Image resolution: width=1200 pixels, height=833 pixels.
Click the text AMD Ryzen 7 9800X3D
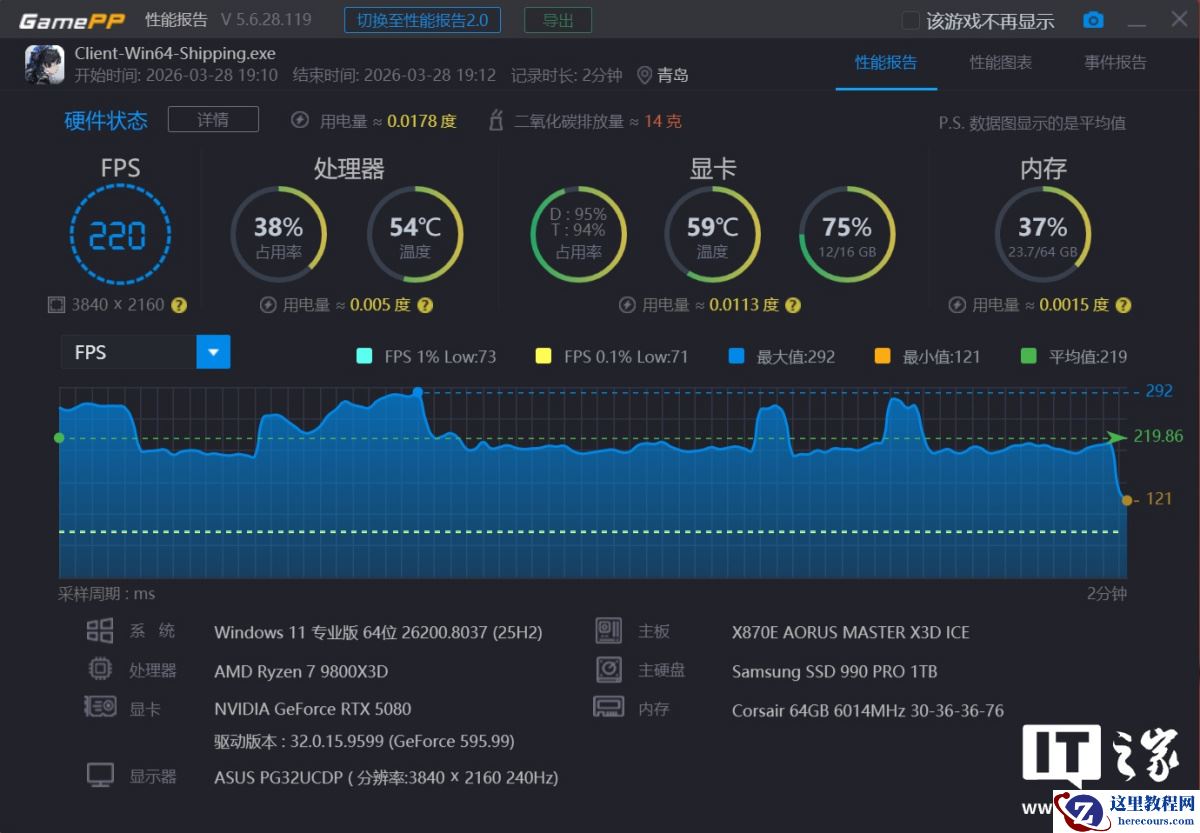(x=301, y=671)
